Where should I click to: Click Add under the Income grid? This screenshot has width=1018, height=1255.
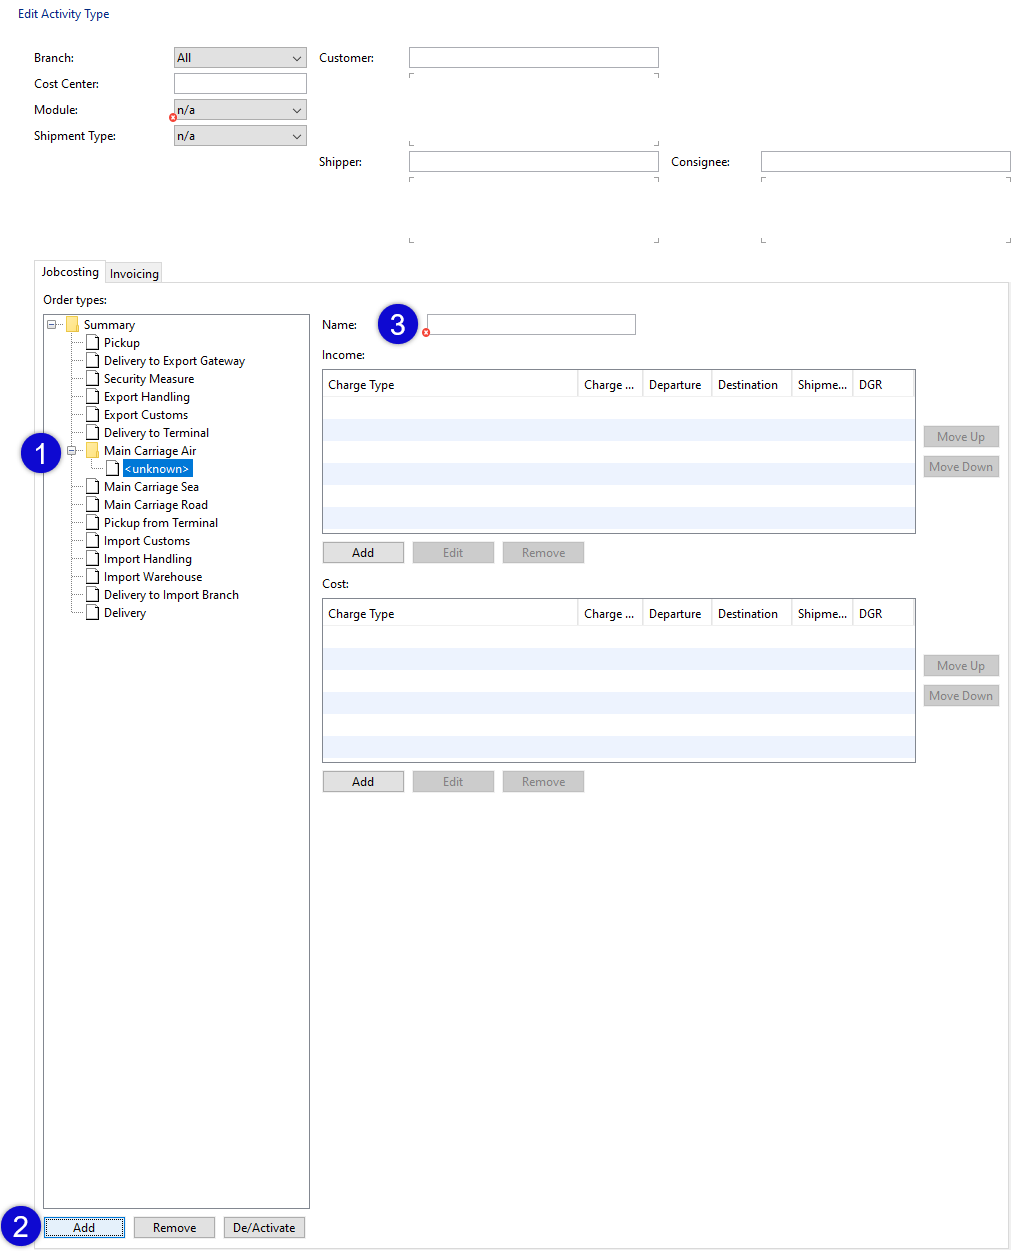[362, 552]
